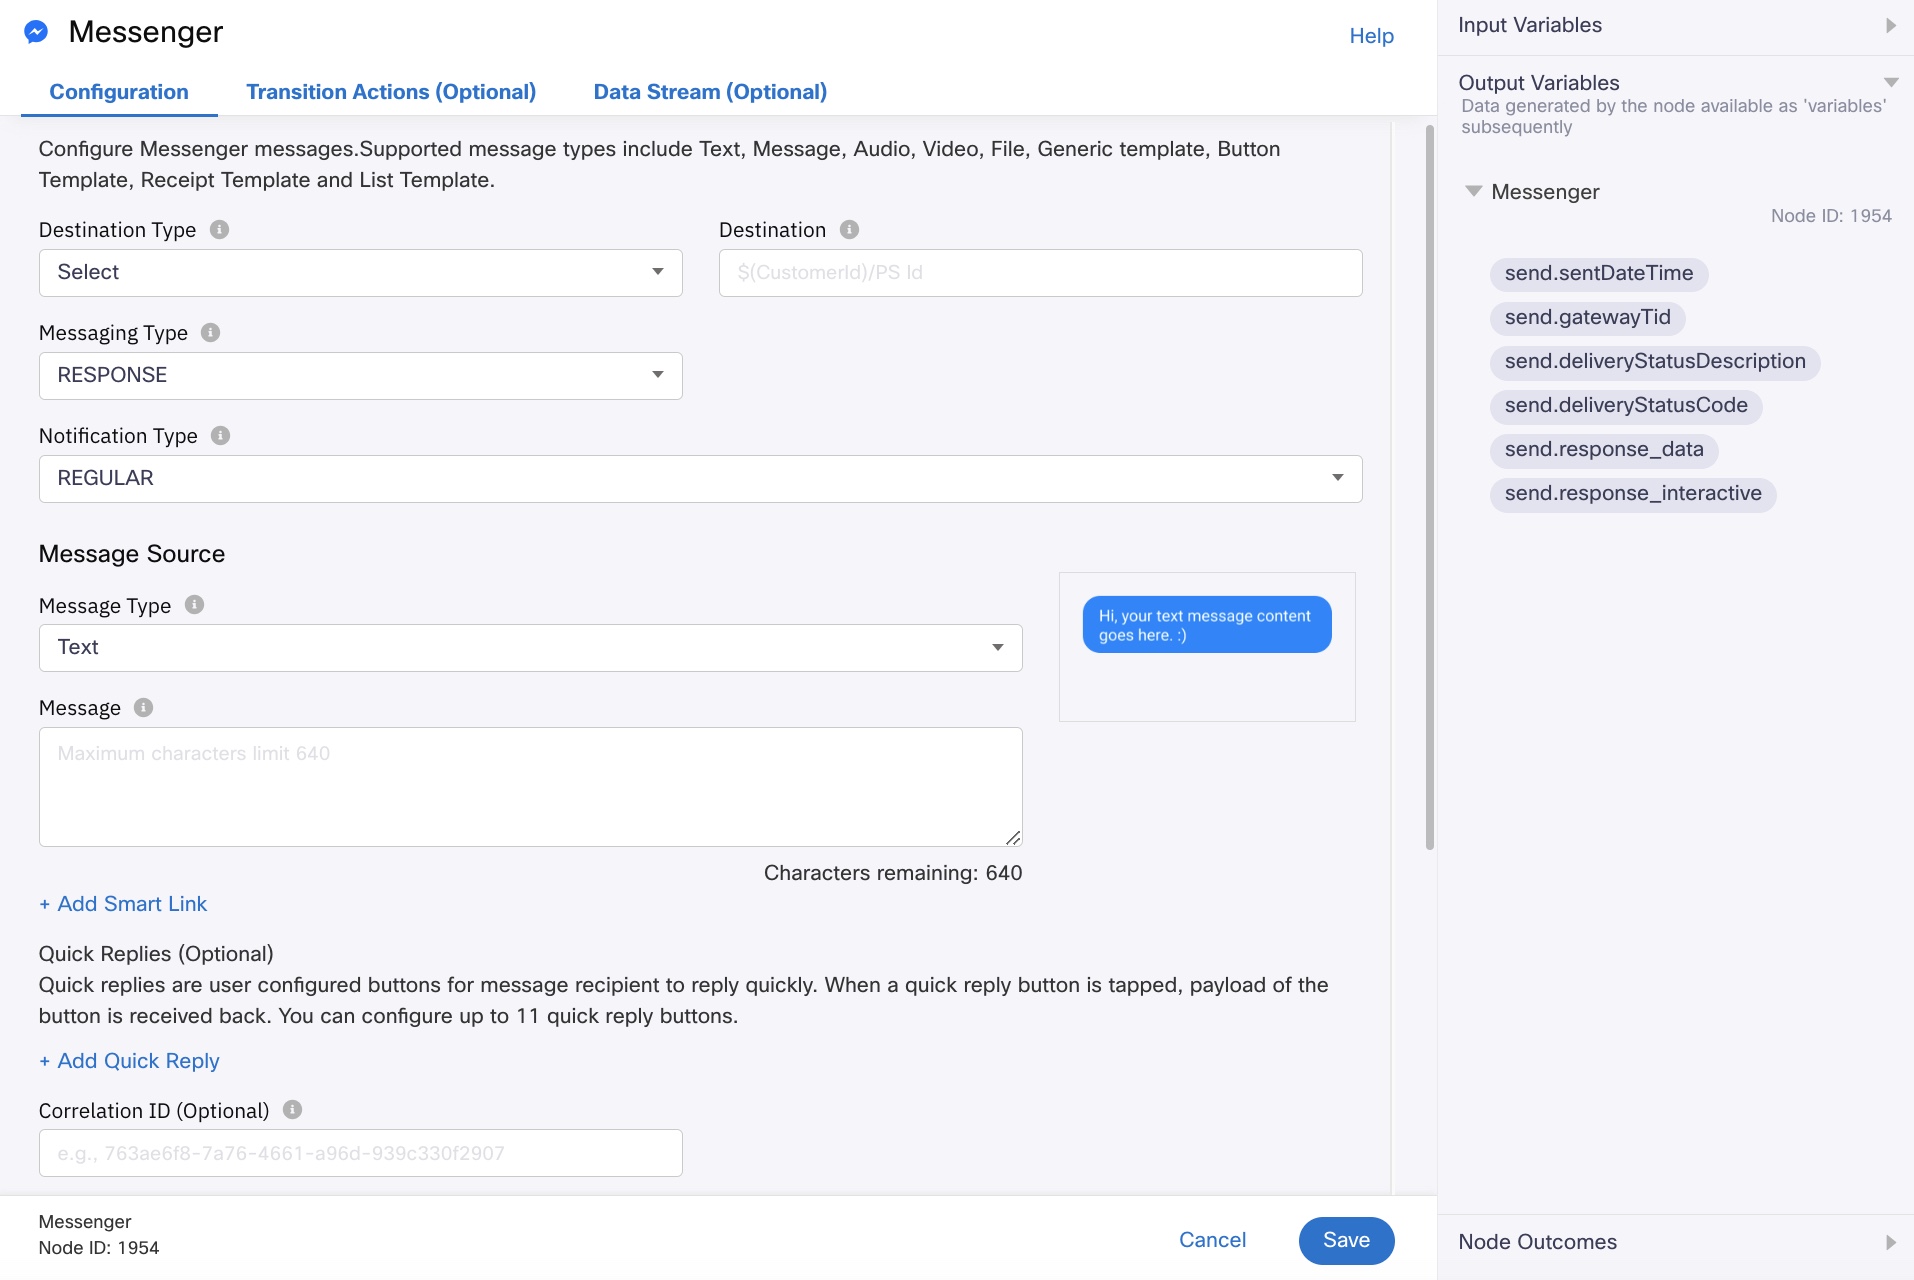1914x1280 pixels.
Task: Click Add Quick Reply
Action: (x=129, y=1061)
